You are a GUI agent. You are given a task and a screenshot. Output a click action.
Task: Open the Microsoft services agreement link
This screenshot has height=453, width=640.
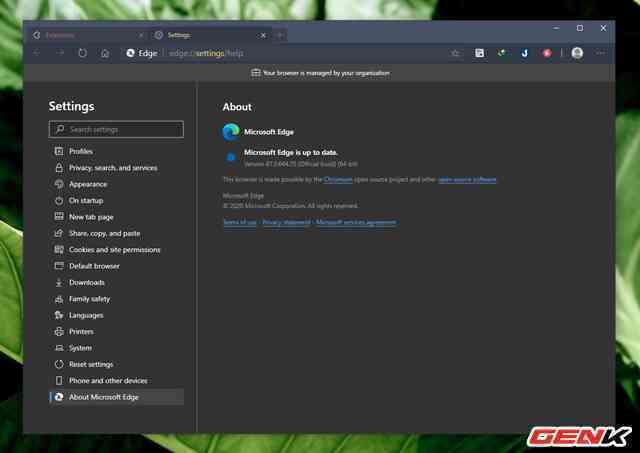pos(356,222)
